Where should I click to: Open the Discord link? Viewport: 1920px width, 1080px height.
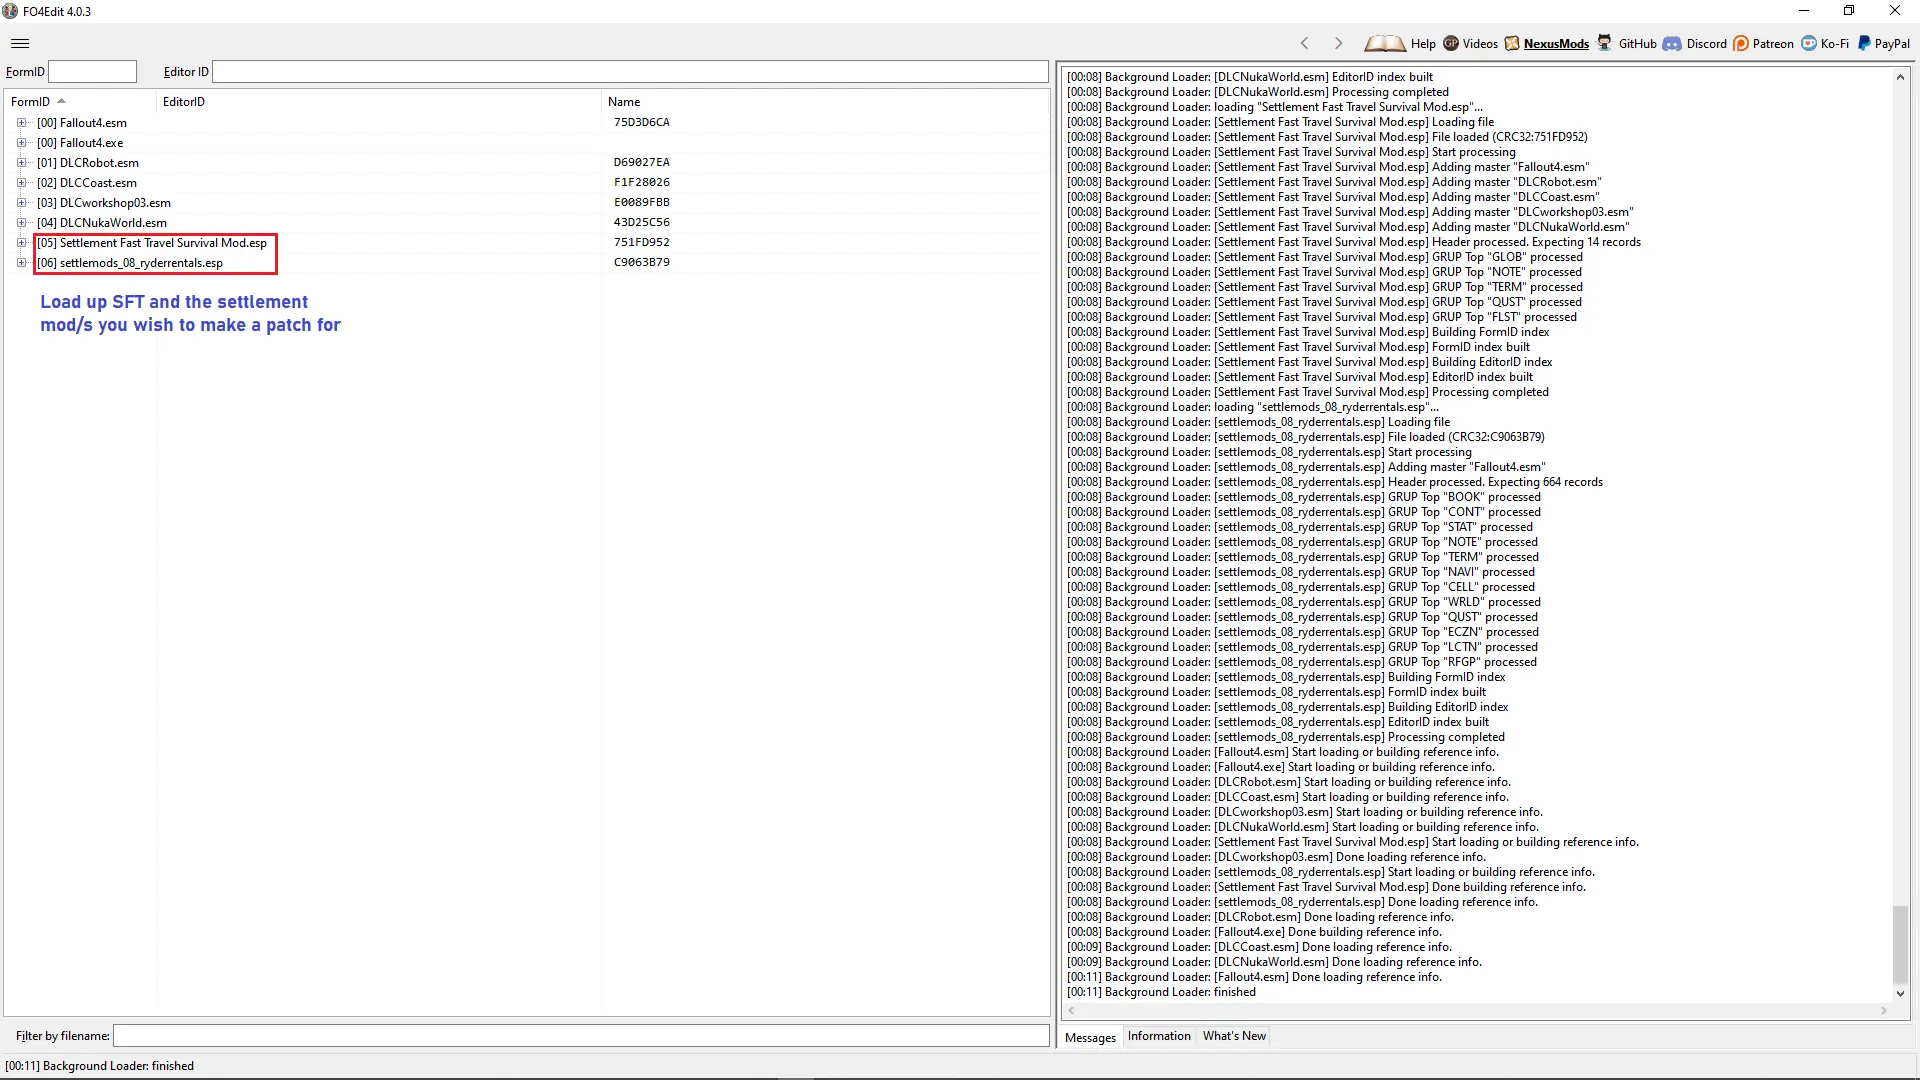point(1707,44)
